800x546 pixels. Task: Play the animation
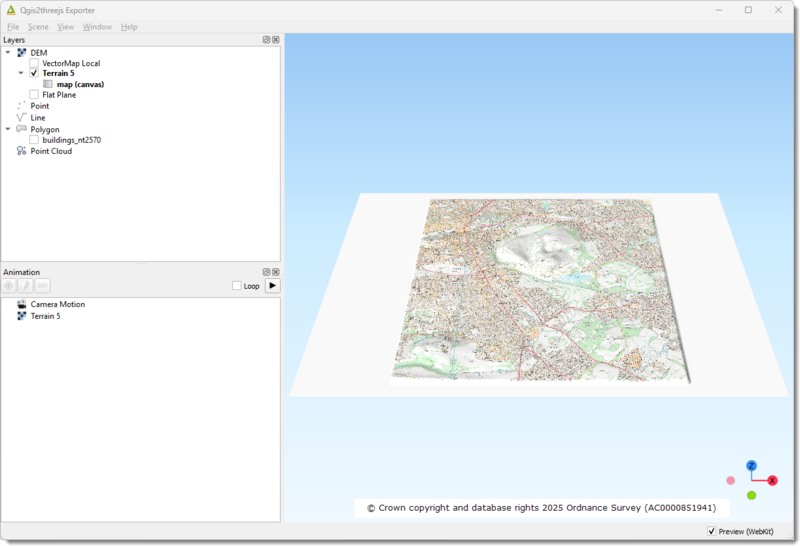coord(272,286)
